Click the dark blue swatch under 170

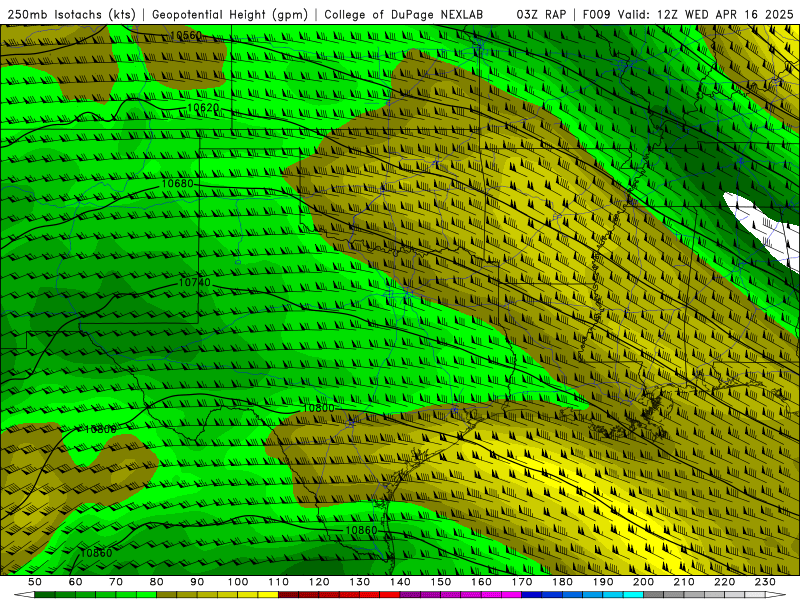click(532, 595)
